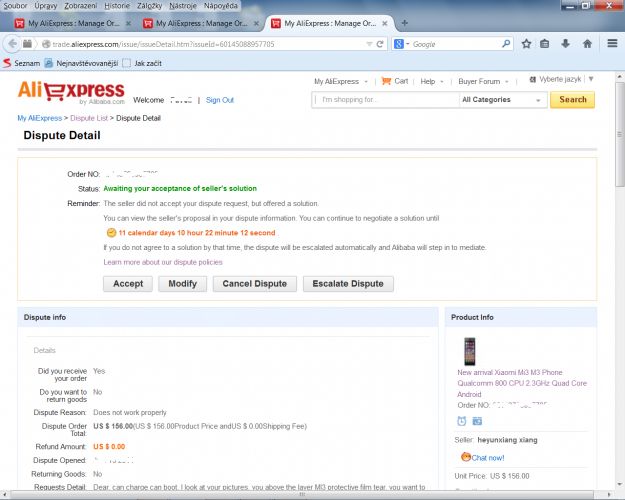Open the My AliExpress breadcrumb link

(39, 118)
